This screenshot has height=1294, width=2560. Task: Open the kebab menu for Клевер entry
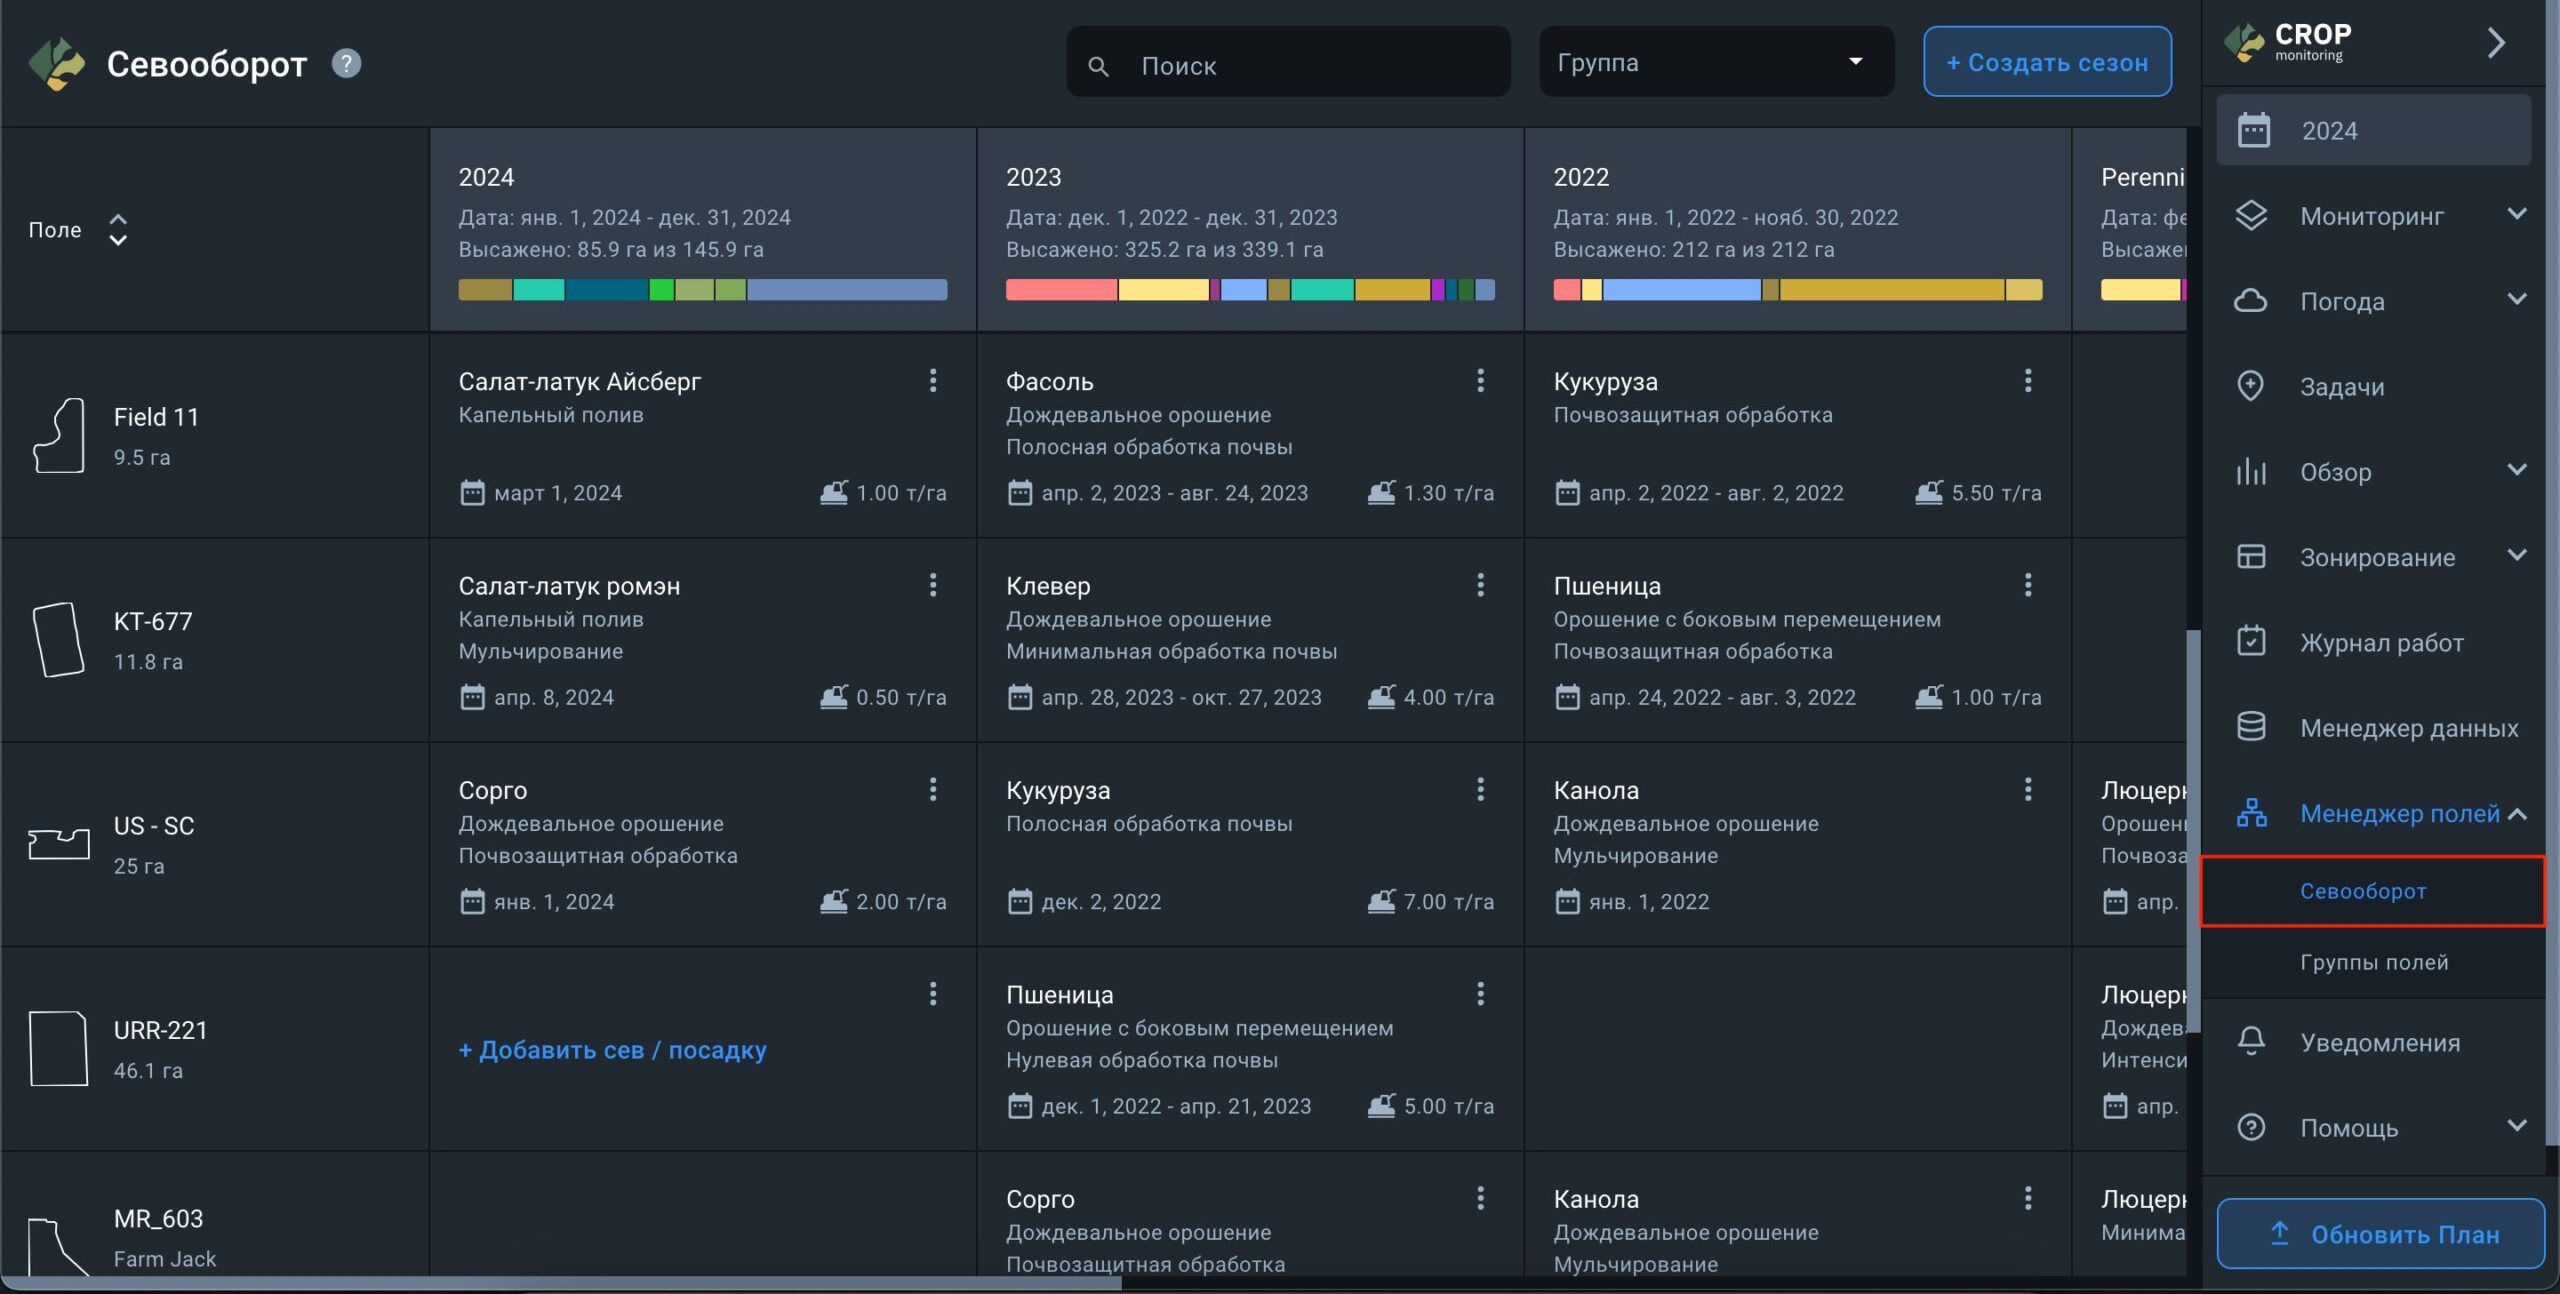[x=1480, y=585]
